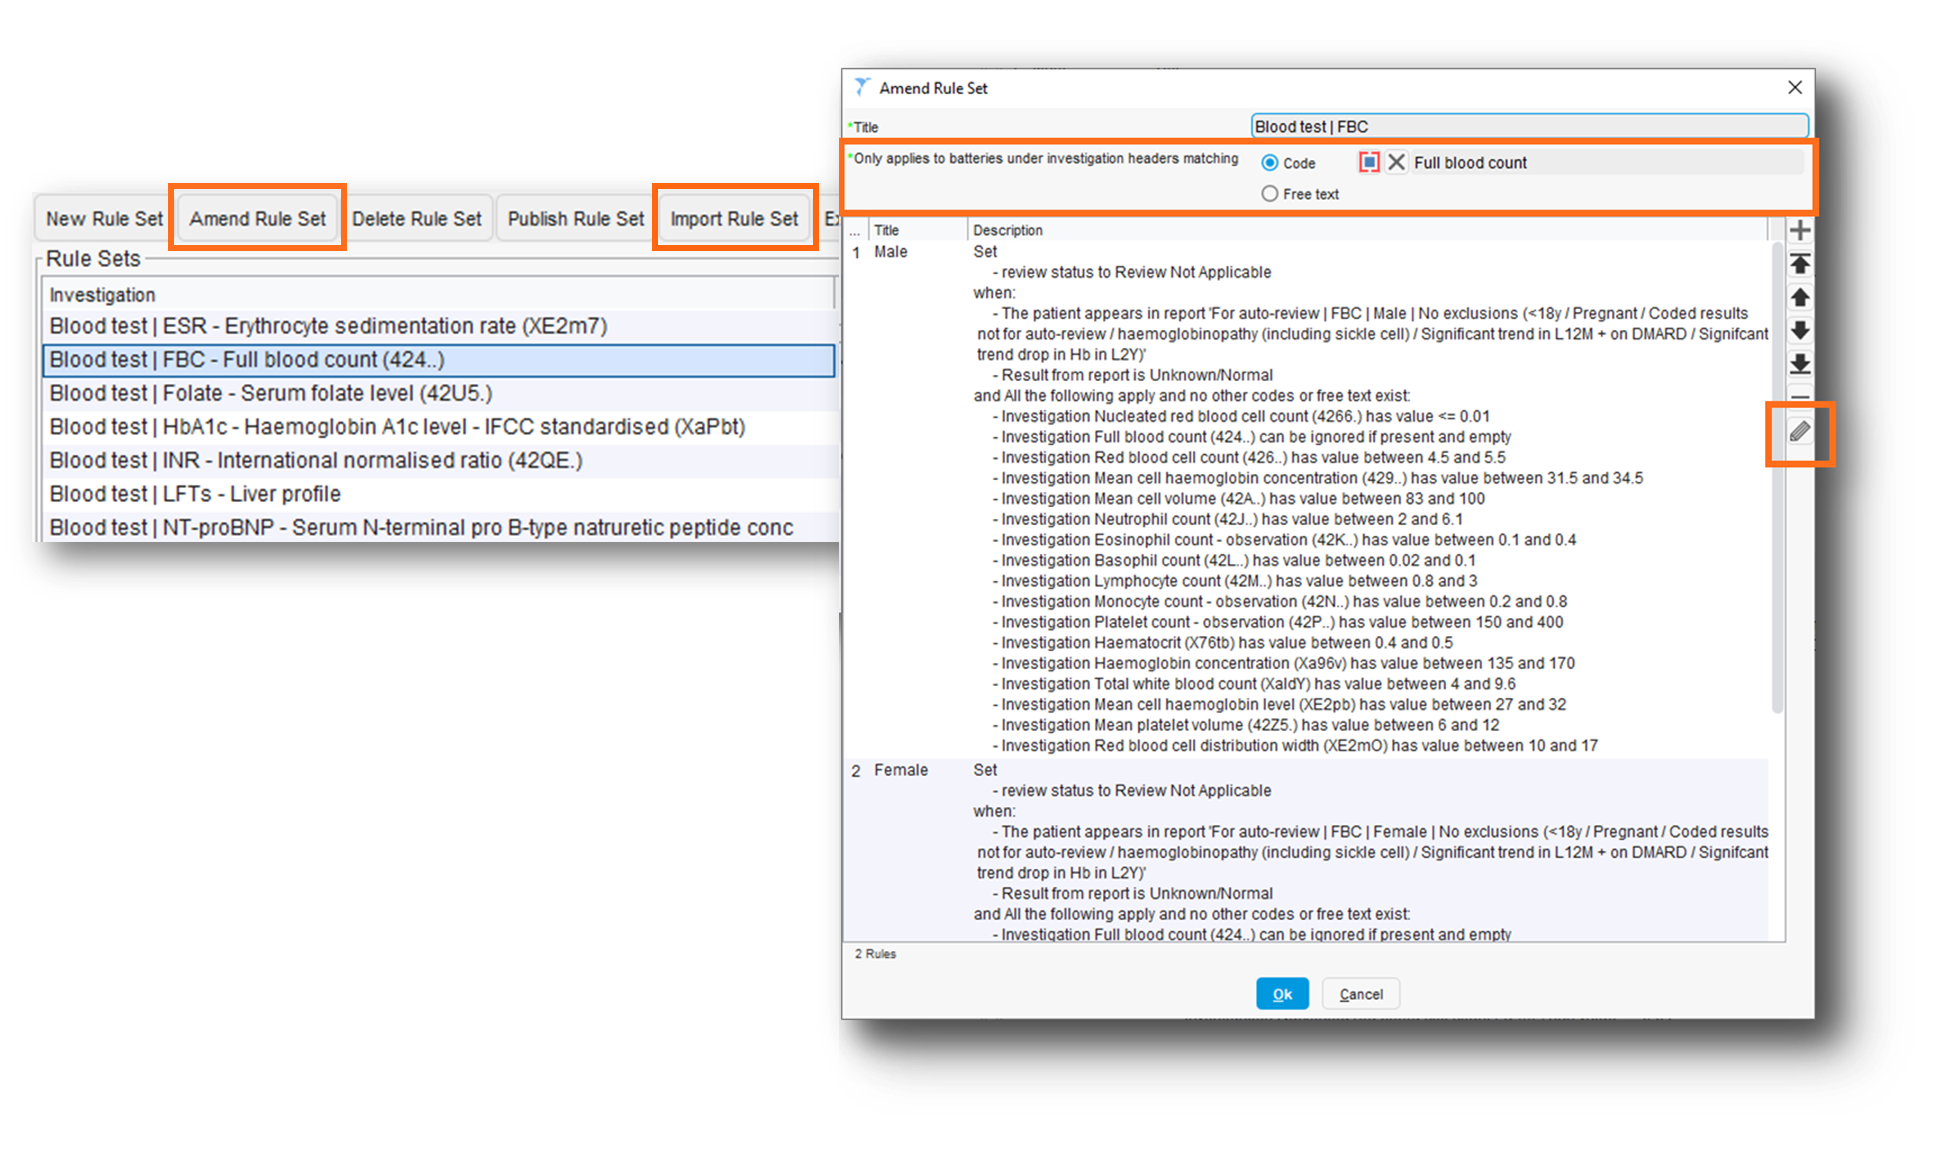Viewport: 1954px width, 1158px height.
Task: Select the Free text radio button
Action: (1270, 194)
